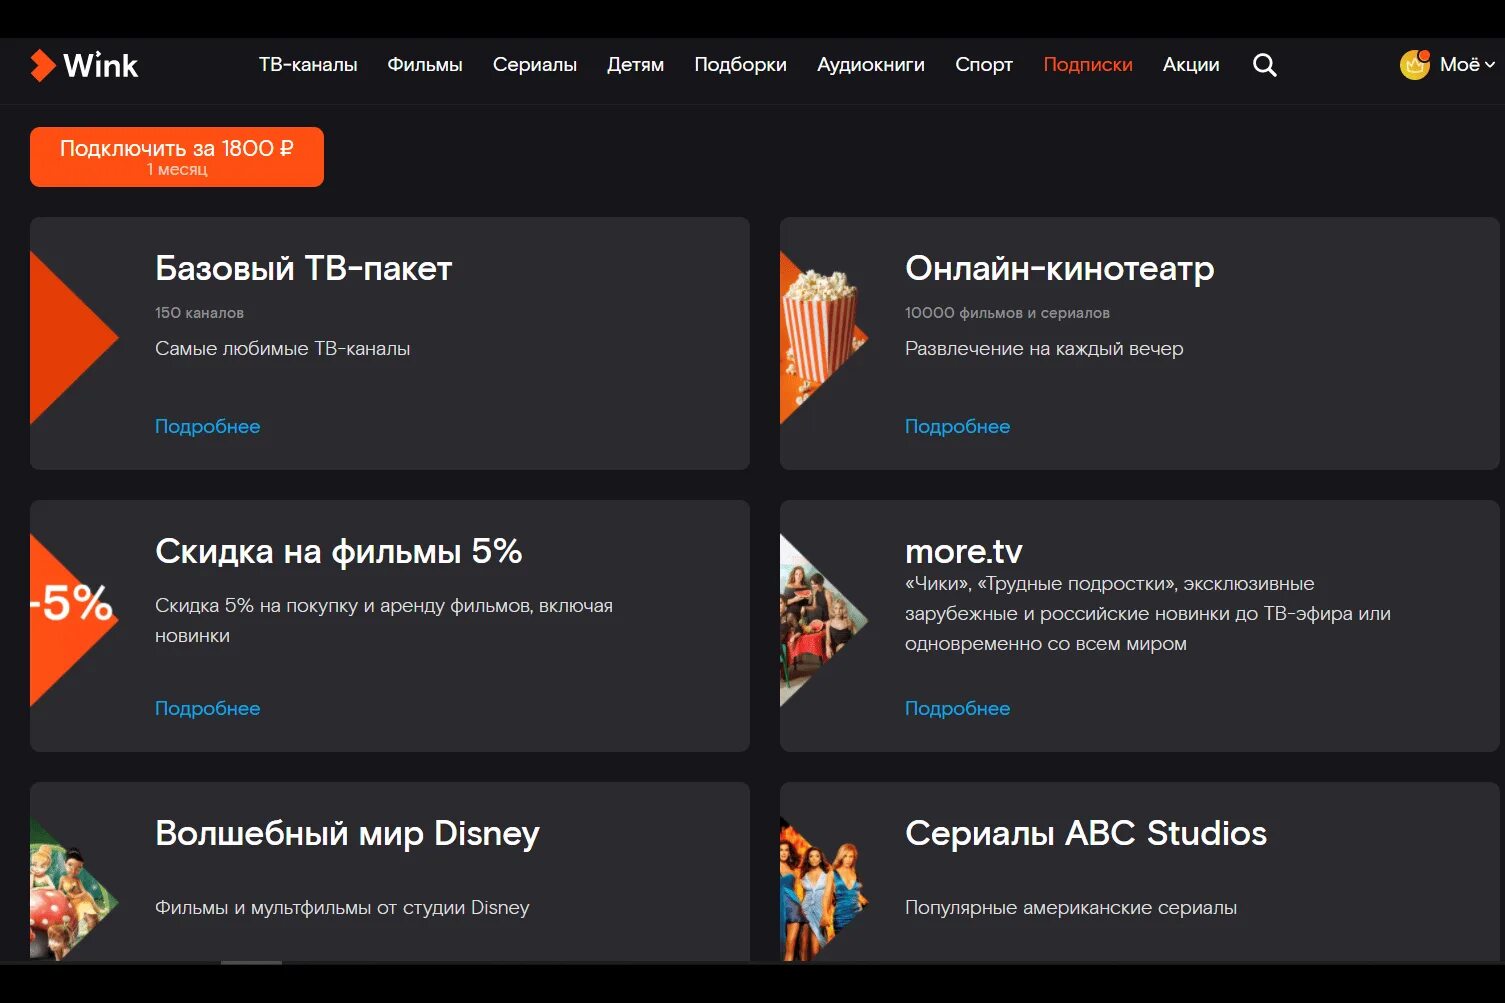
Task: Open Подборки menu item
Action: pyautogui.click(x=740, y=65)
